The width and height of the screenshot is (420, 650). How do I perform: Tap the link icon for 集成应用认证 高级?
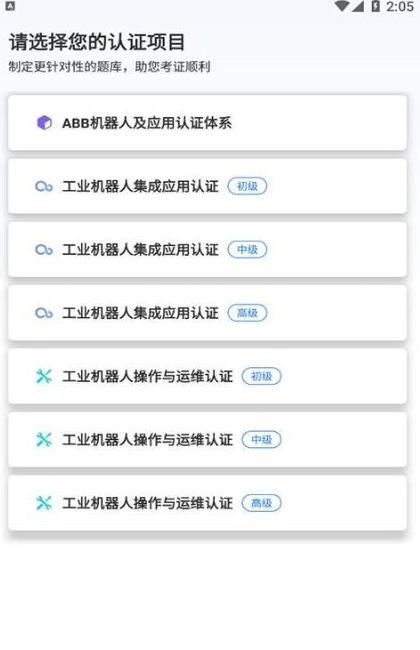[44, 313]
